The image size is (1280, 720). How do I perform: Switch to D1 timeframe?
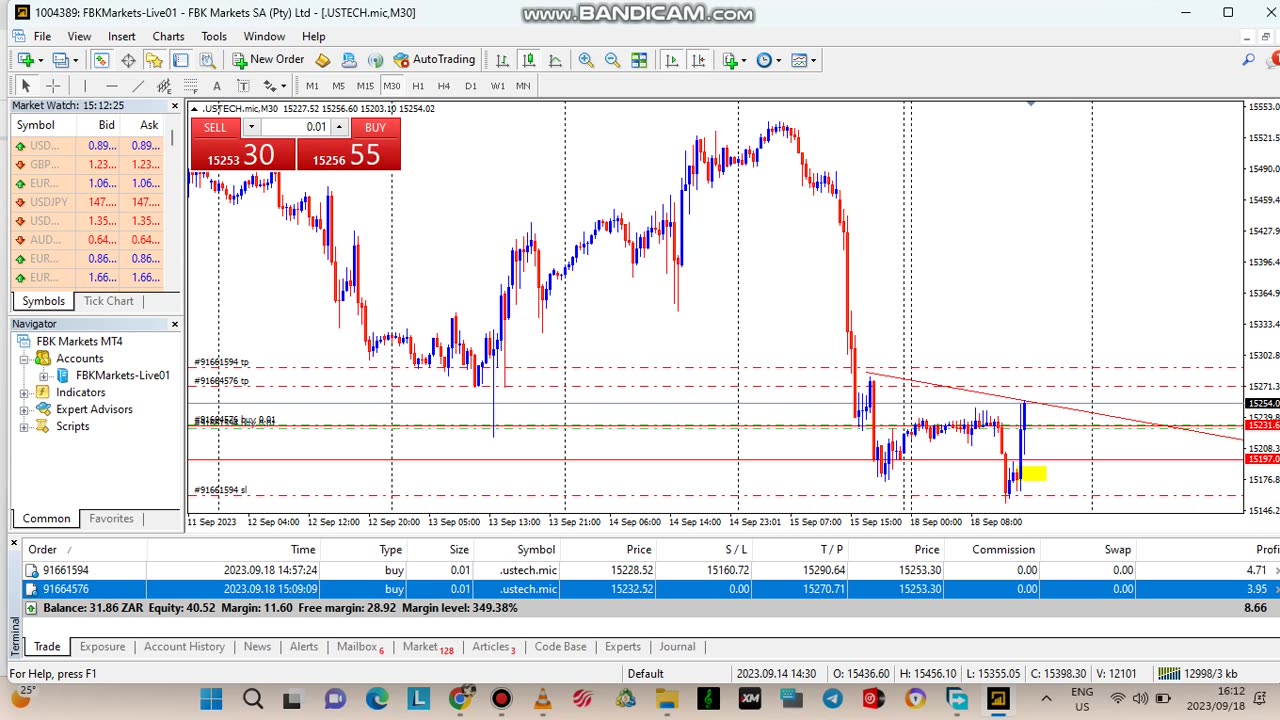(x=471, y=86)
